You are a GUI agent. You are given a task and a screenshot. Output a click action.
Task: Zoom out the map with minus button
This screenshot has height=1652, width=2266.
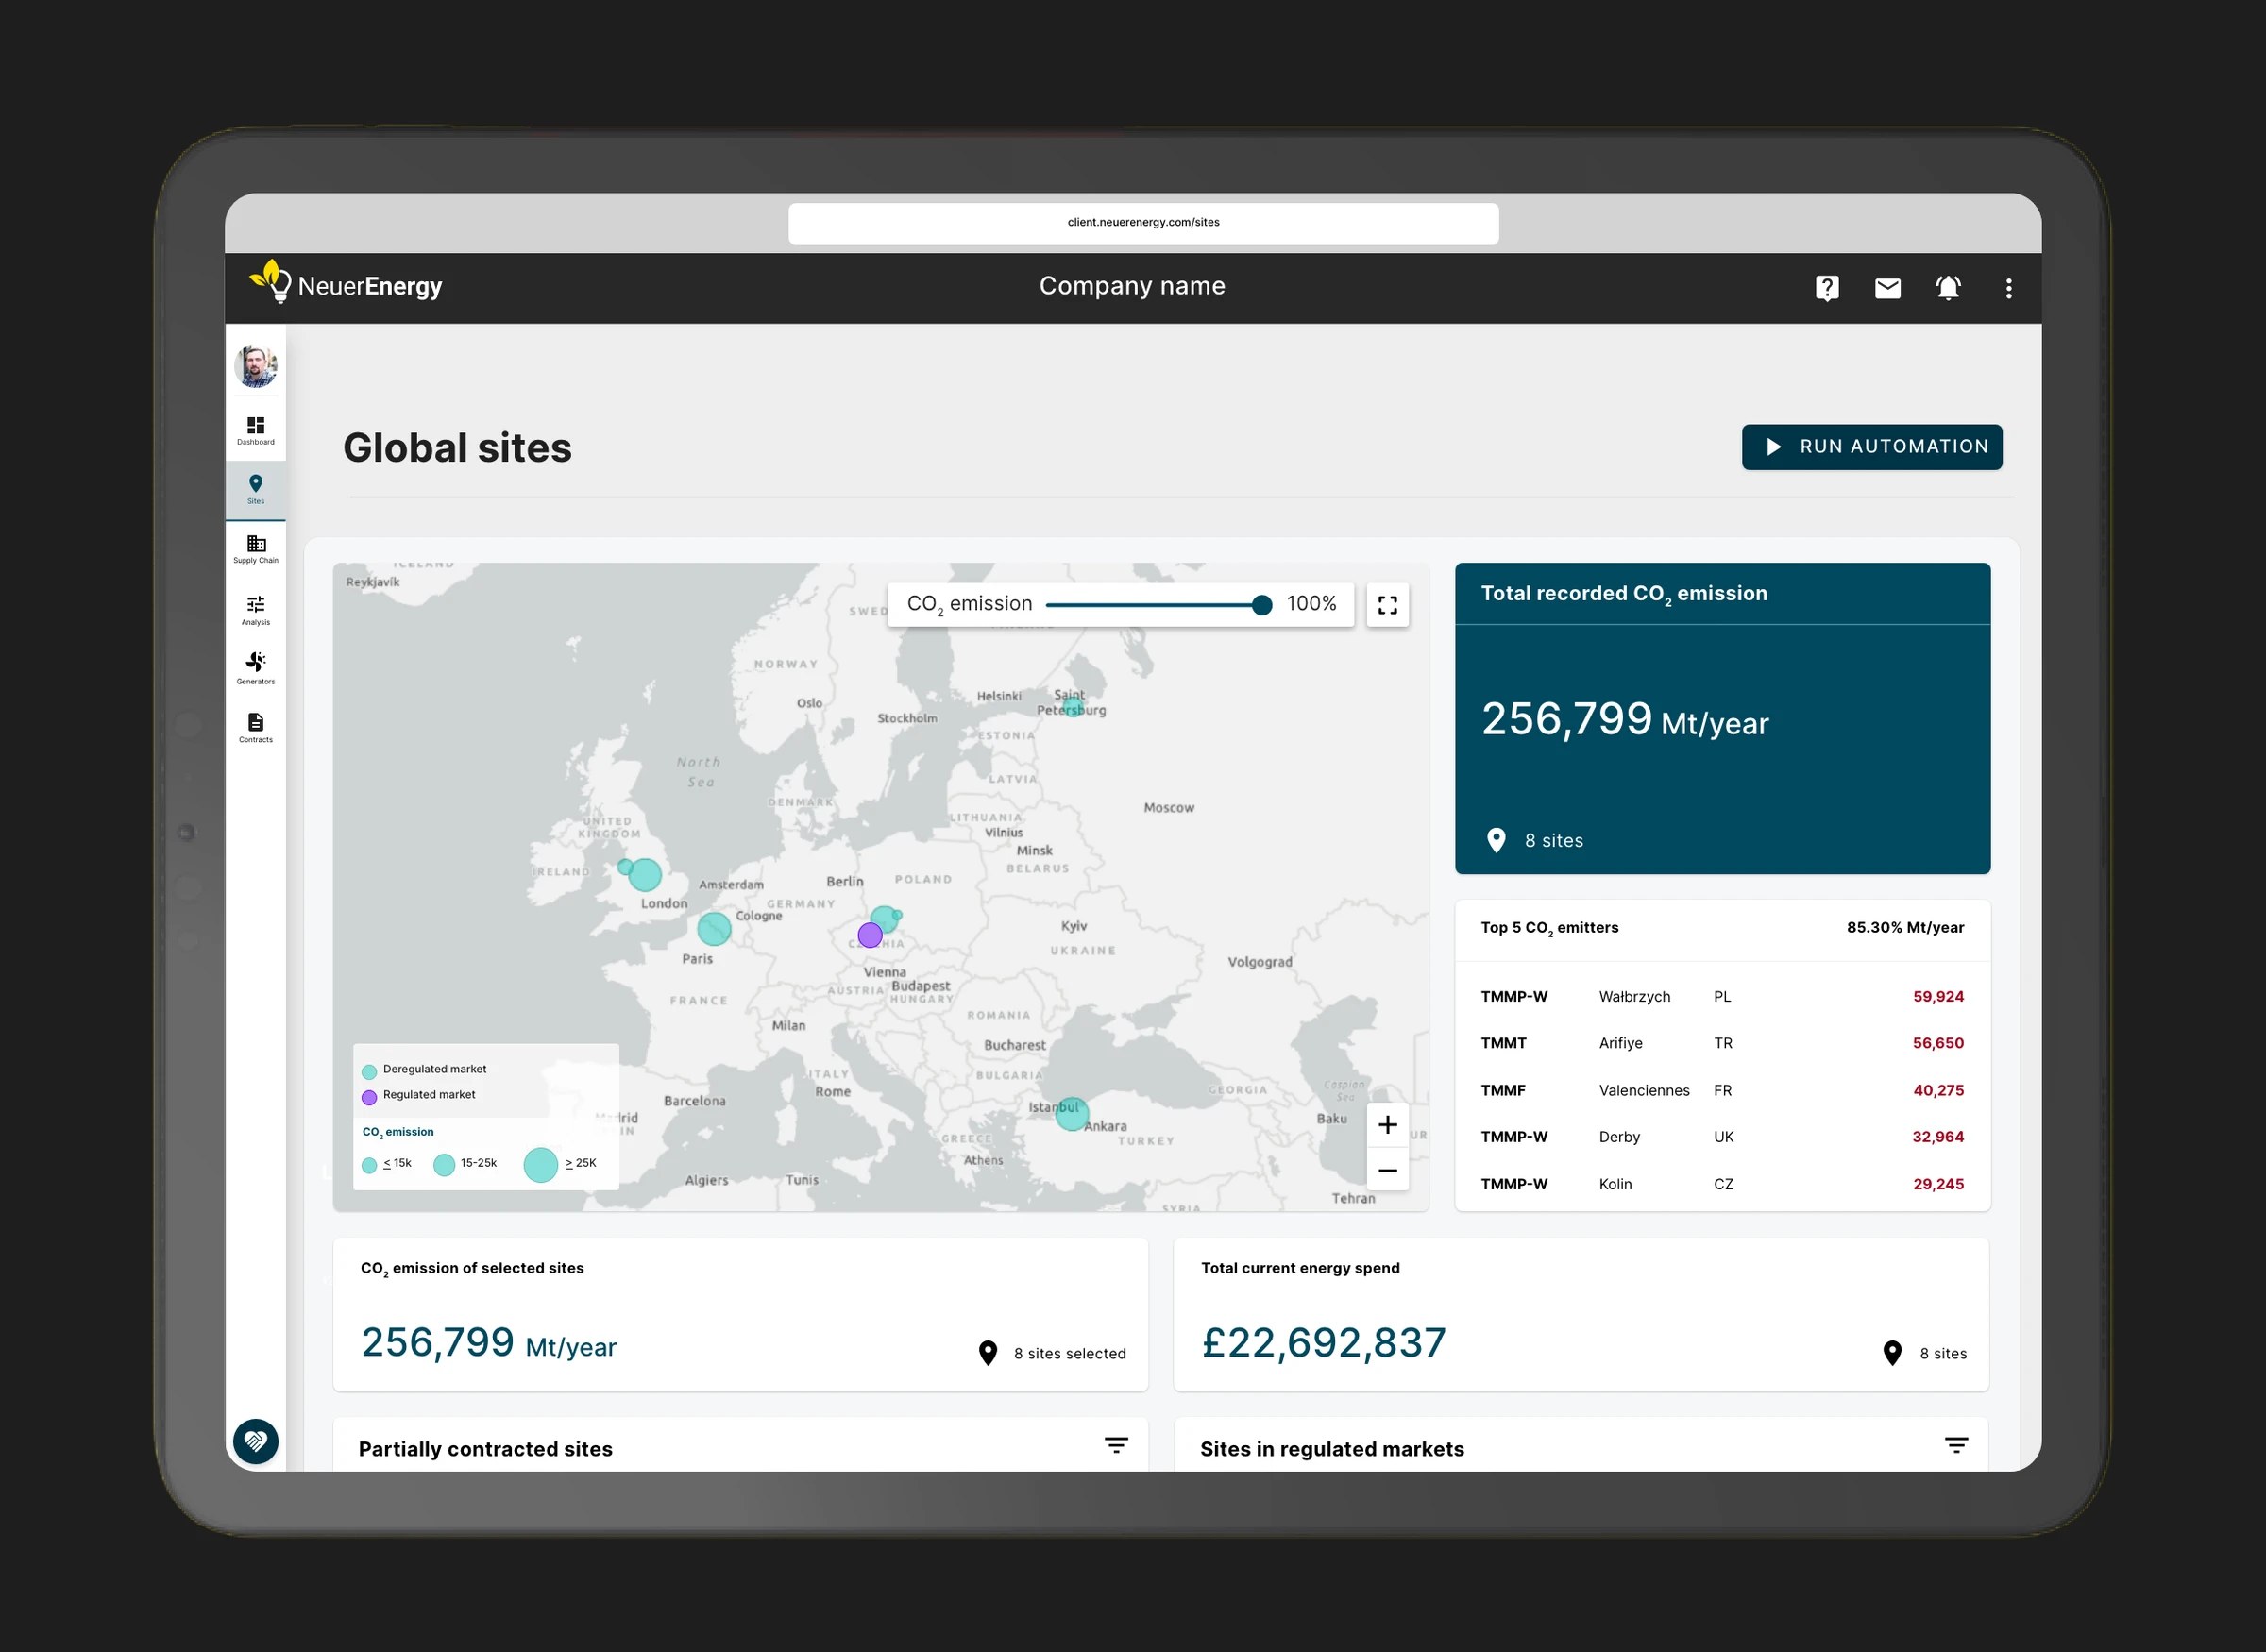(1387, 1170)
